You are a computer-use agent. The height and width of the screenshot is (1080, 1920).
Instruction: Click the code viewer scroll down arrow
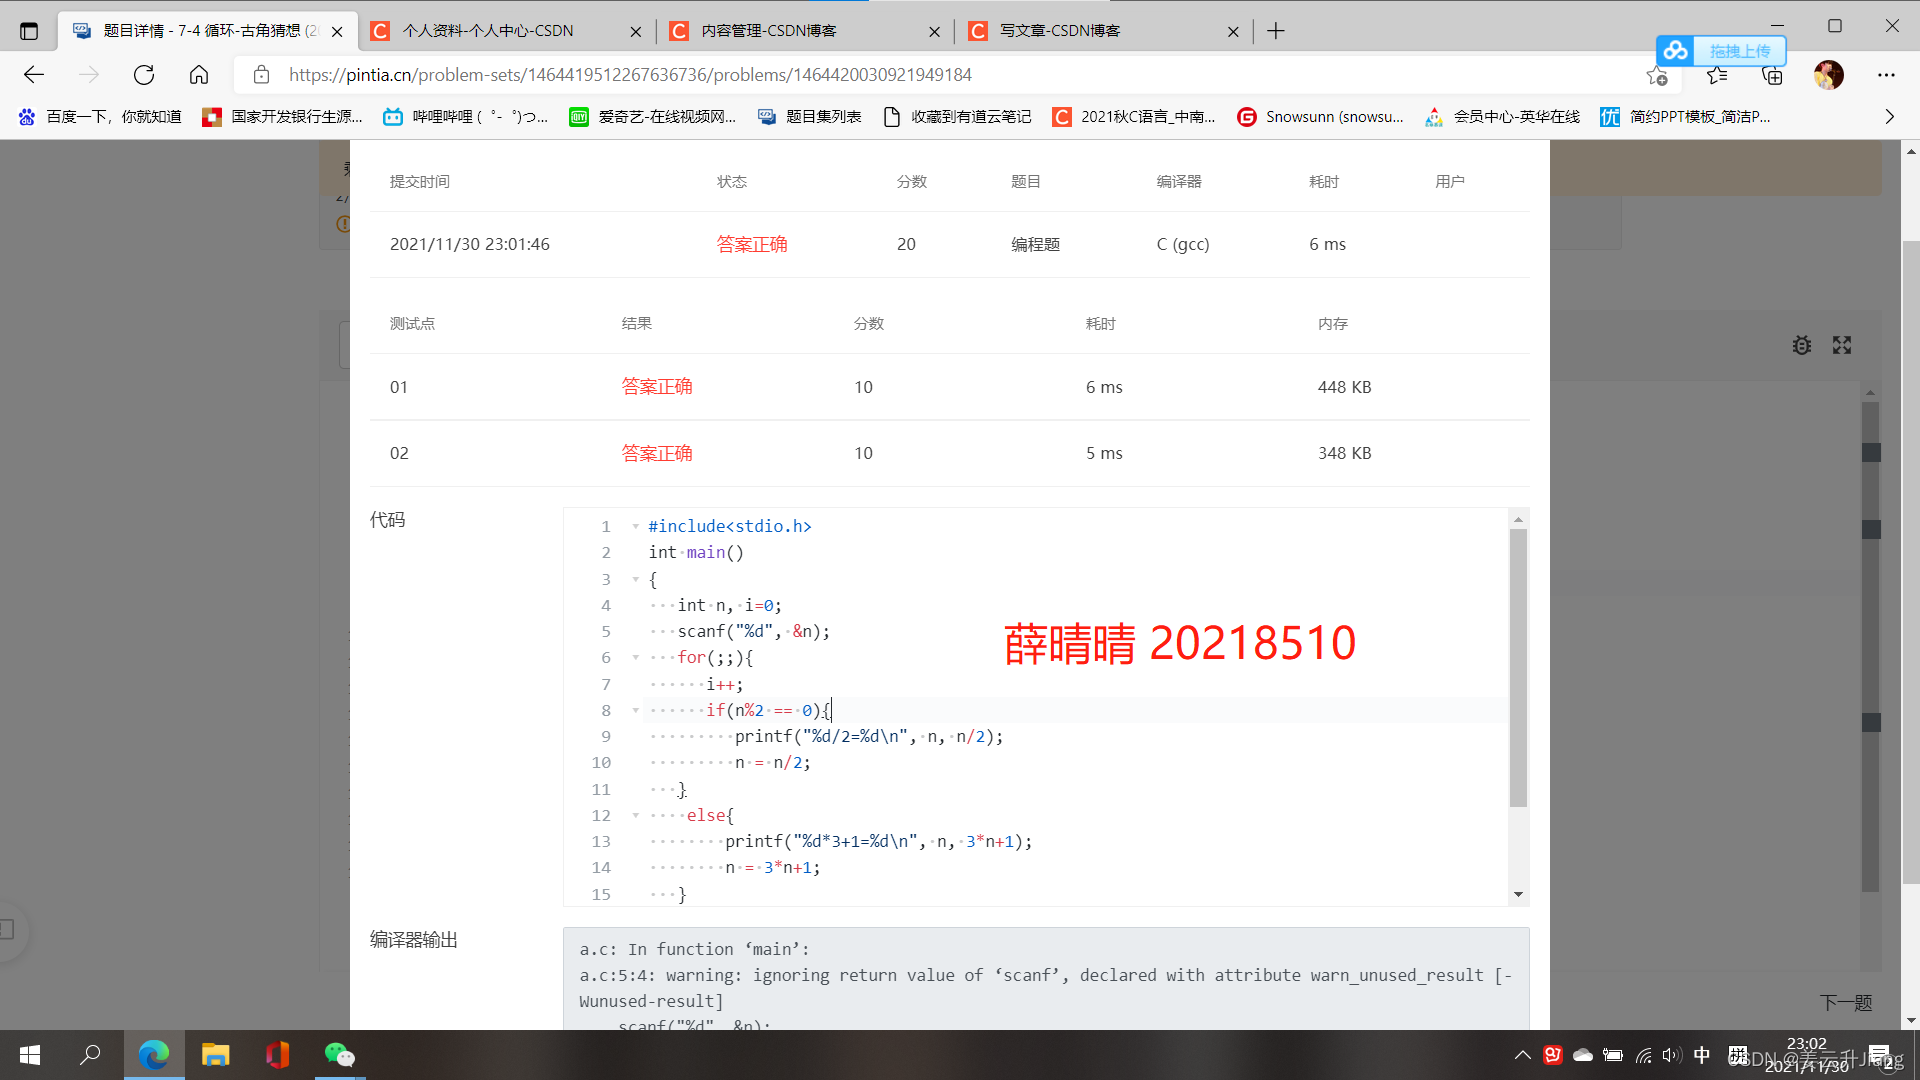(1518, 894)
